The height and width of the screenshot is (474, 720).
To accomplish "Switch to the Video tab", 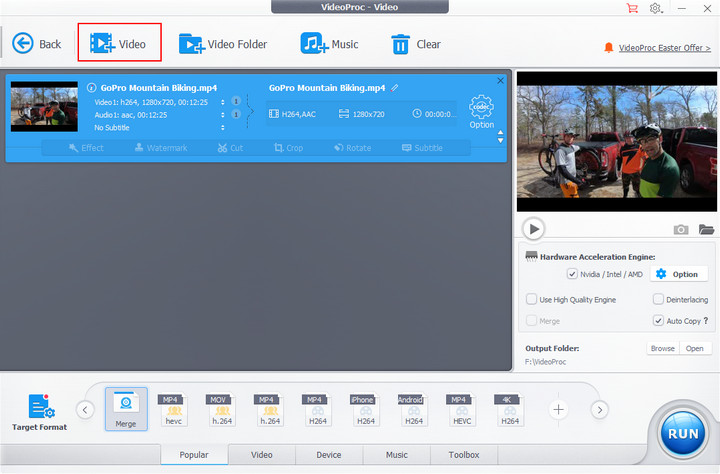I will 262,455.
